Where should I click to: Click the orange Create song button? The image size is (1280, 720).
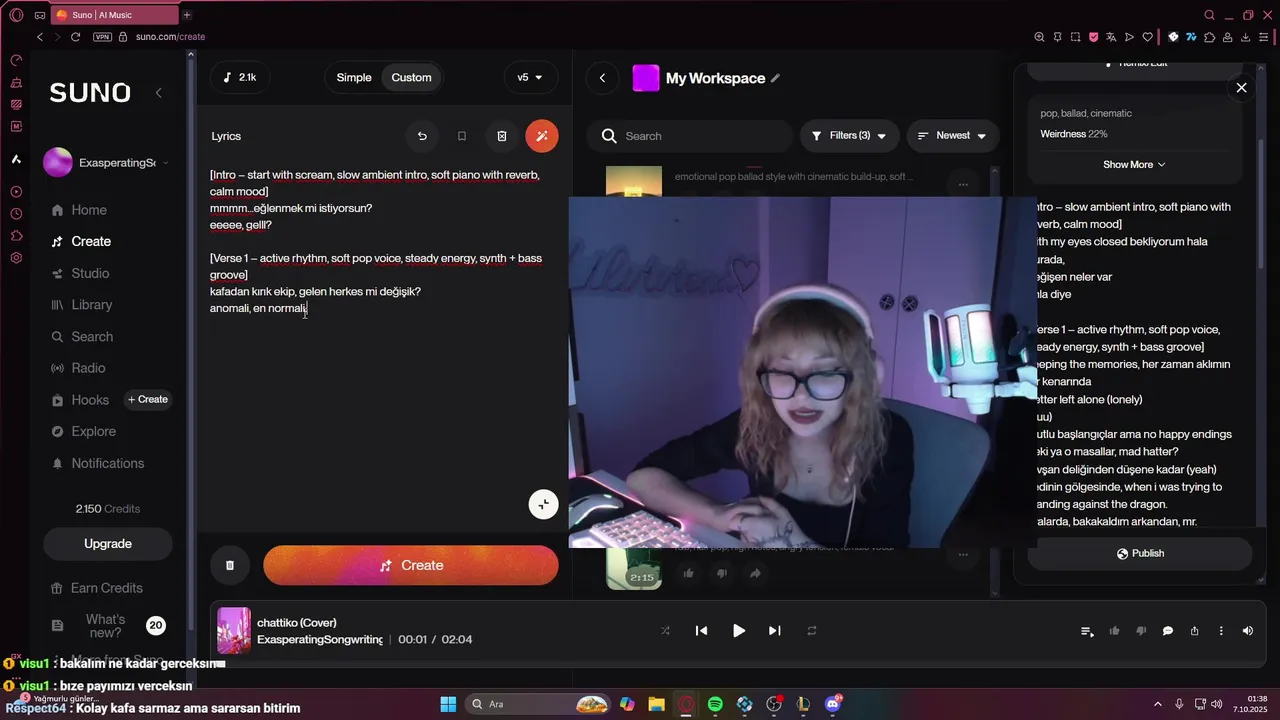[411, 565]
